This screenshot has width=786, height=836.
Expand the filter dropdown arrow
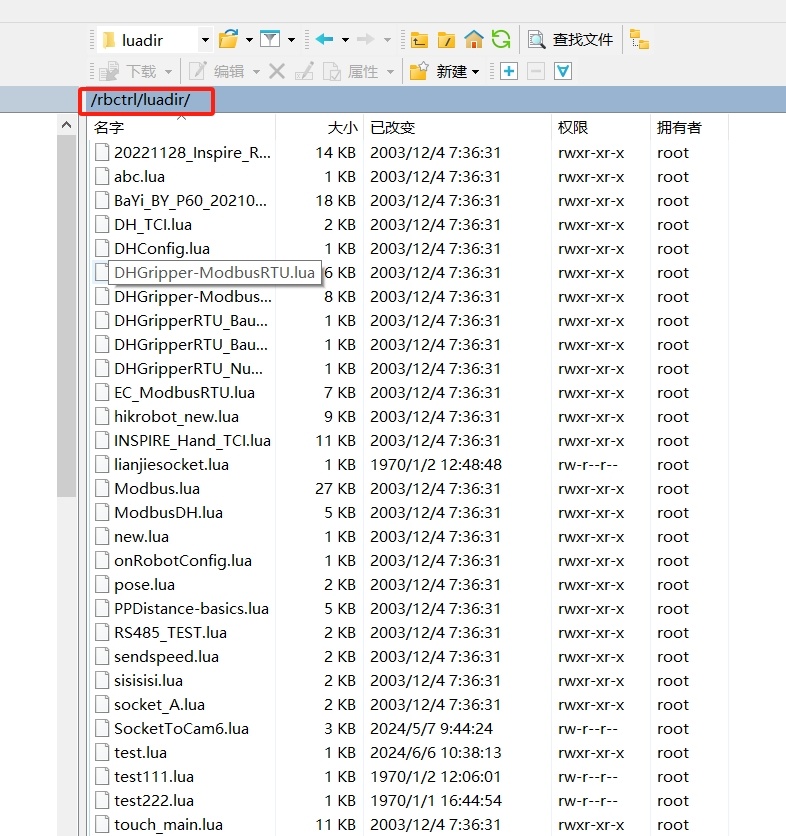291,40
